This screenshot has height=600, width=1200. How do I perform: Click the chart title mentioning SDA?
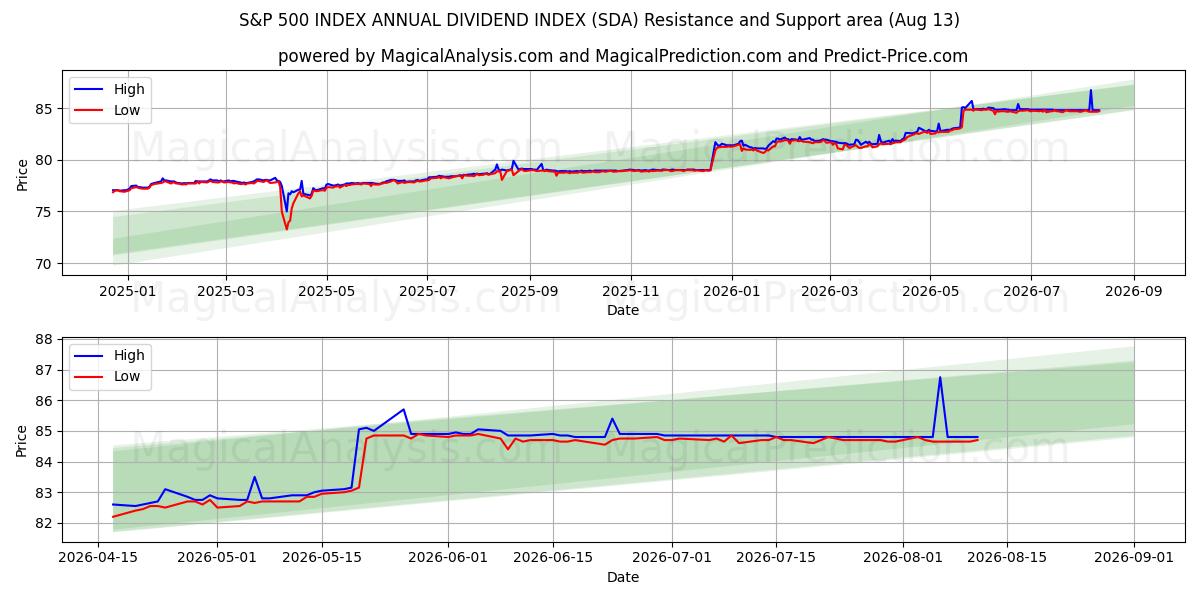click(x=600, y=20)
